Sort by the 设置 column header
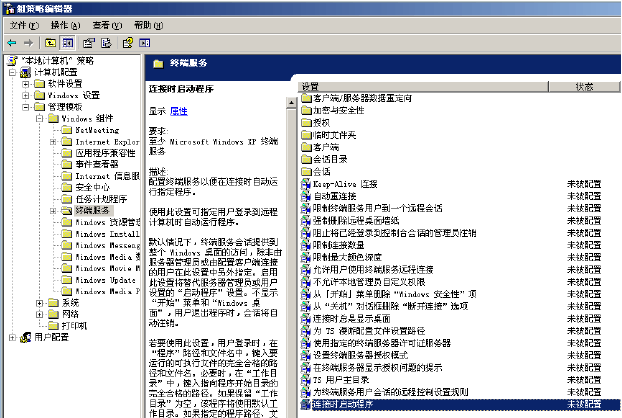 pos(423,86)
